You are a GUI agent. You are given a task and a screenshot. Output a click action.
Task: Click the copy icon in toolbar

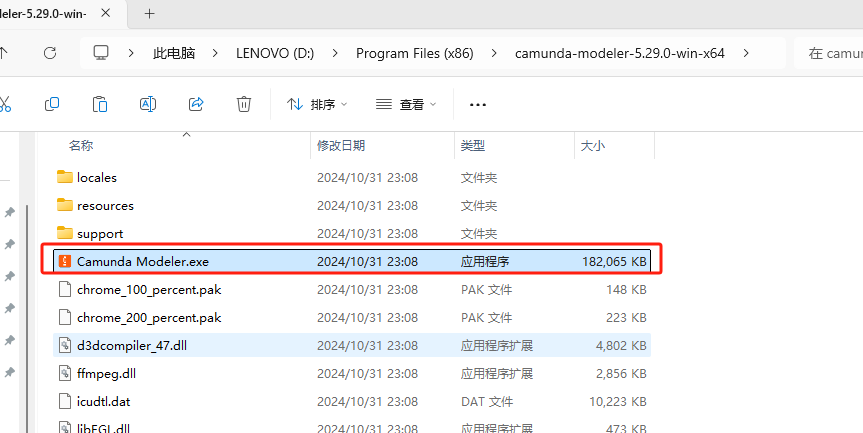pos(52,103)
